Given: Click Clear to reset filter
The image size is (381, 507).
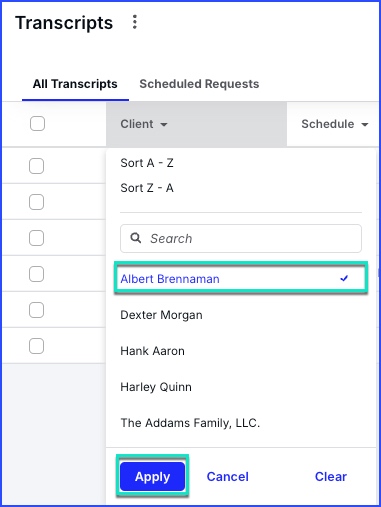Looking at the screenshot, I should click(x=331, y=477).
